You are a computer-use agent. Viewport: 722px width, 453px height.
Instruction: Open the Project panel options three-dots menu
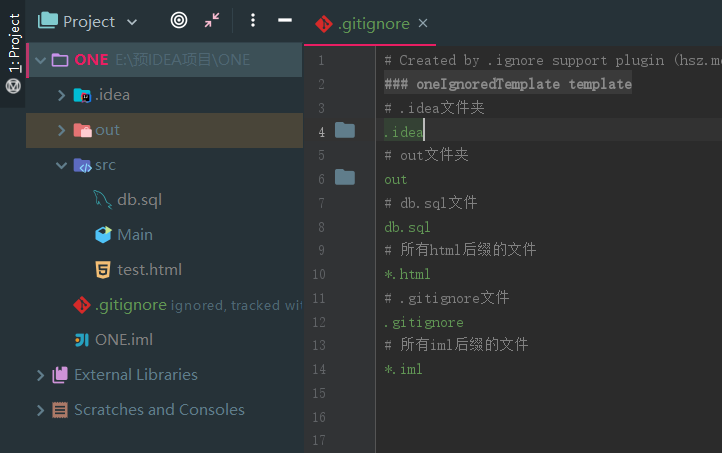point(253,20)
